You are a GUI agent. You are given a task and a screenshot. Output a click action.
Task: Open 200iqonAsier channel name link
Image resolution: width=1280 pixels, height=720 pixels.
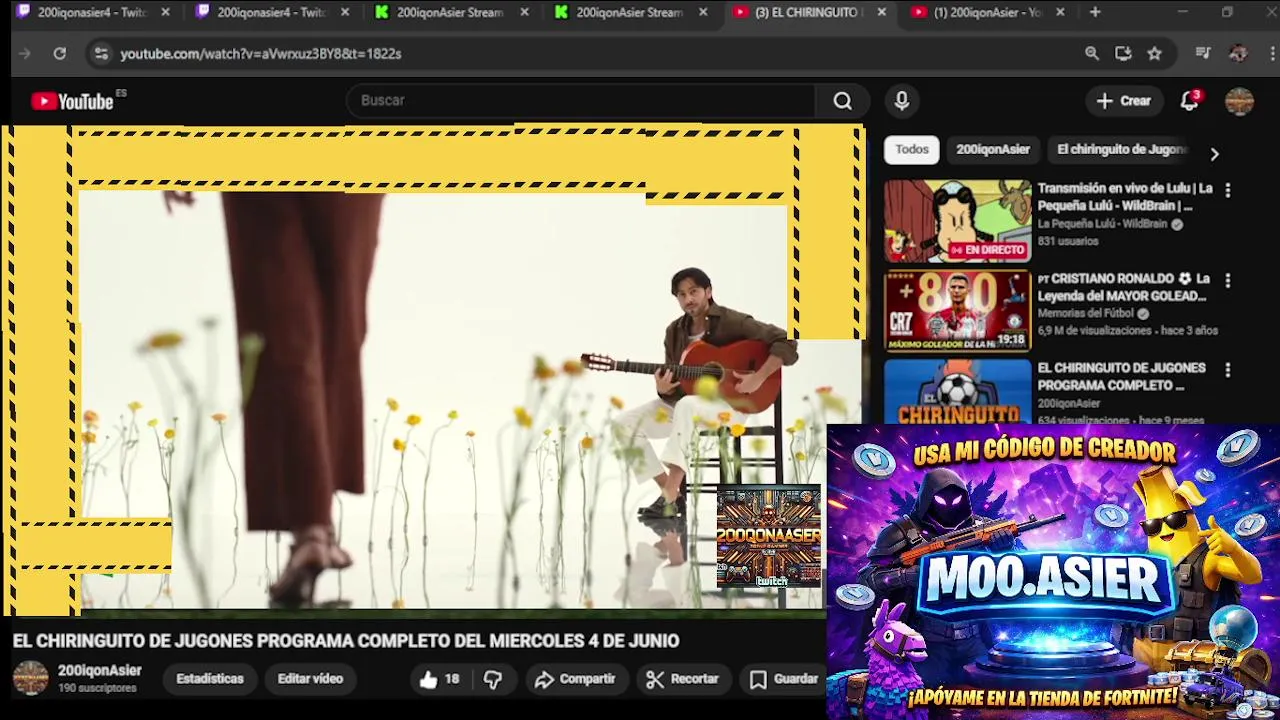click(x=100, y=671)
